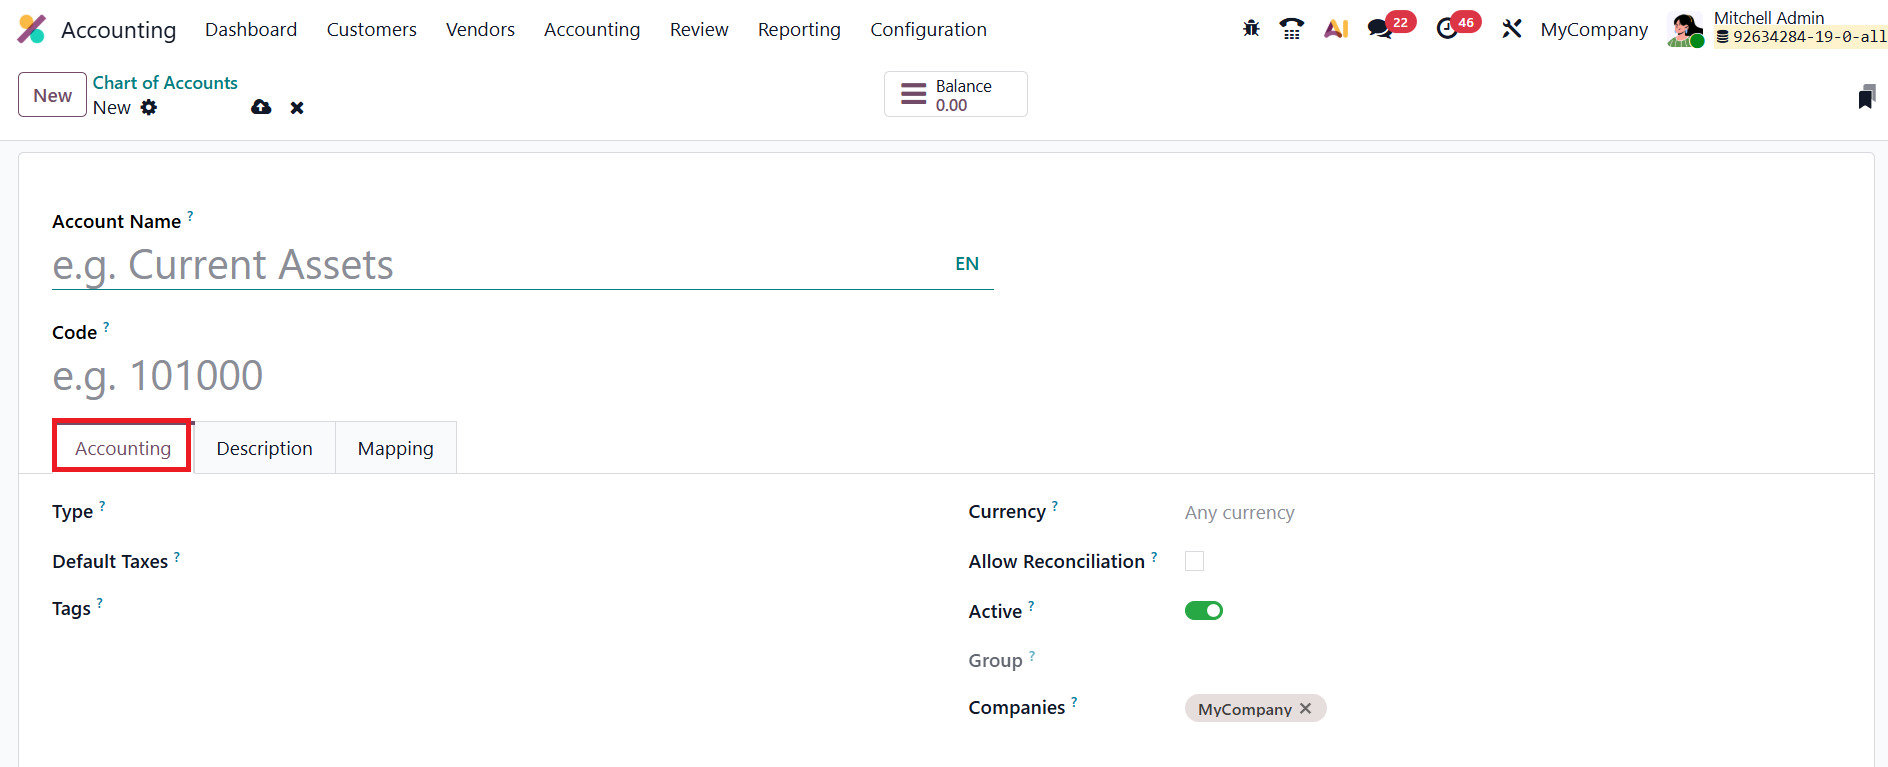
Task: Switch to the Mapping tab
Action: pyautogui.click(x=395, y=448)
